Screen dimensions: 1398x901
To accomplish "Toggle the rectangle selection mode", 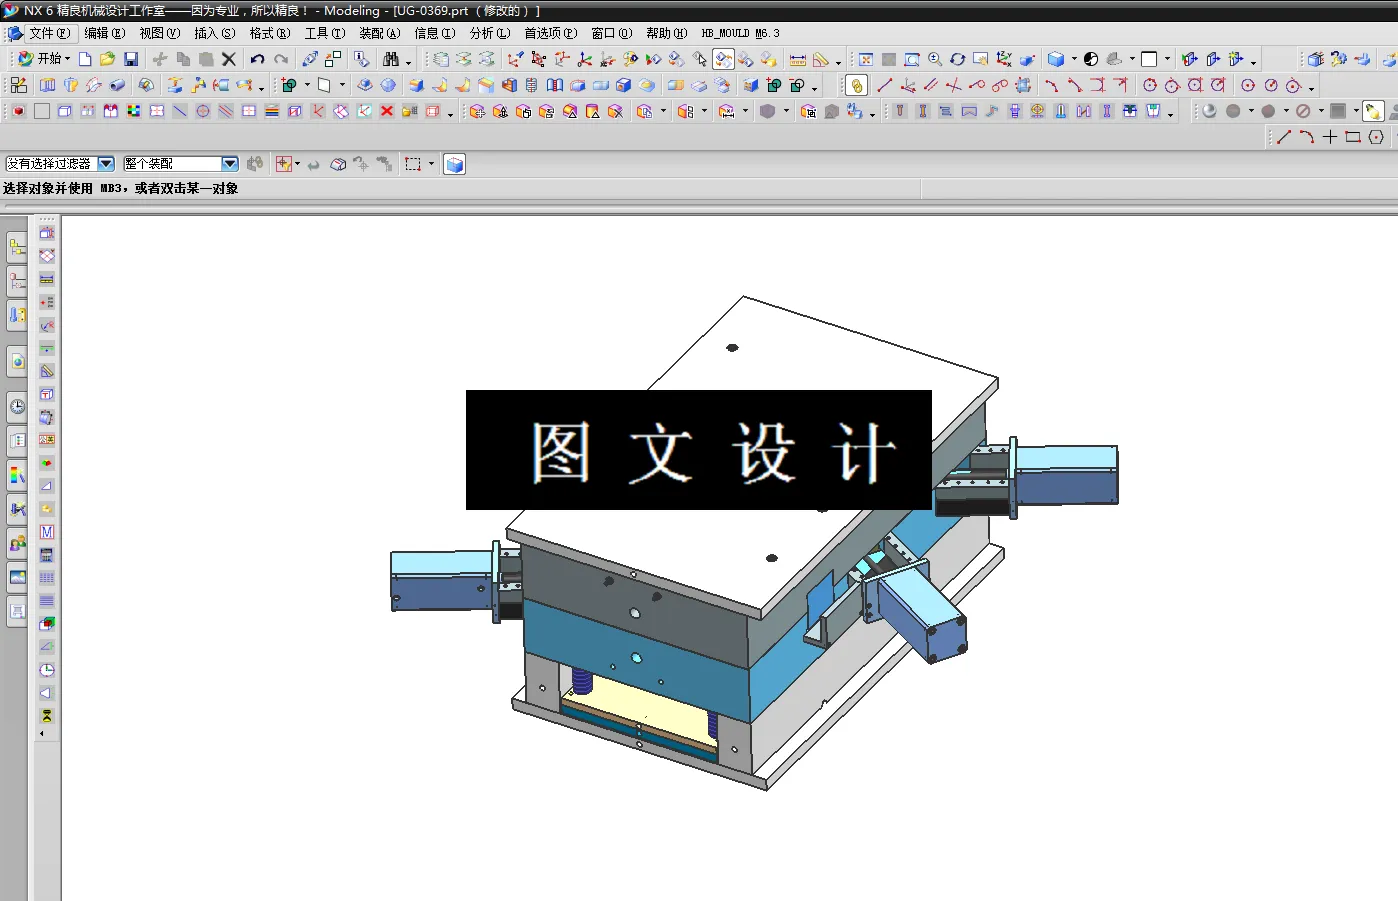I will coord(413,163).
